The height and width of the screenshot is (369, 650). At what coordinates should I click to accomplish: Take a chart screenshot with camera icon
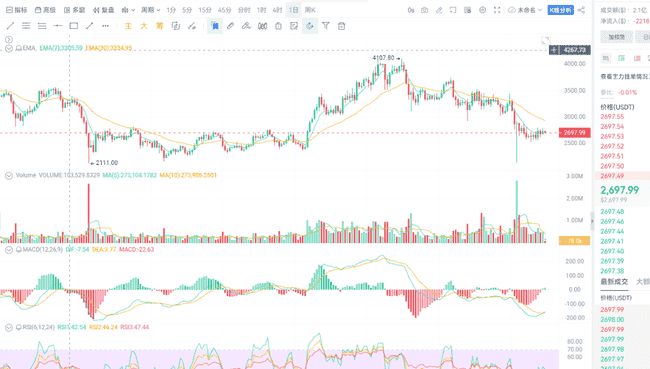click(x=424, y=10)
